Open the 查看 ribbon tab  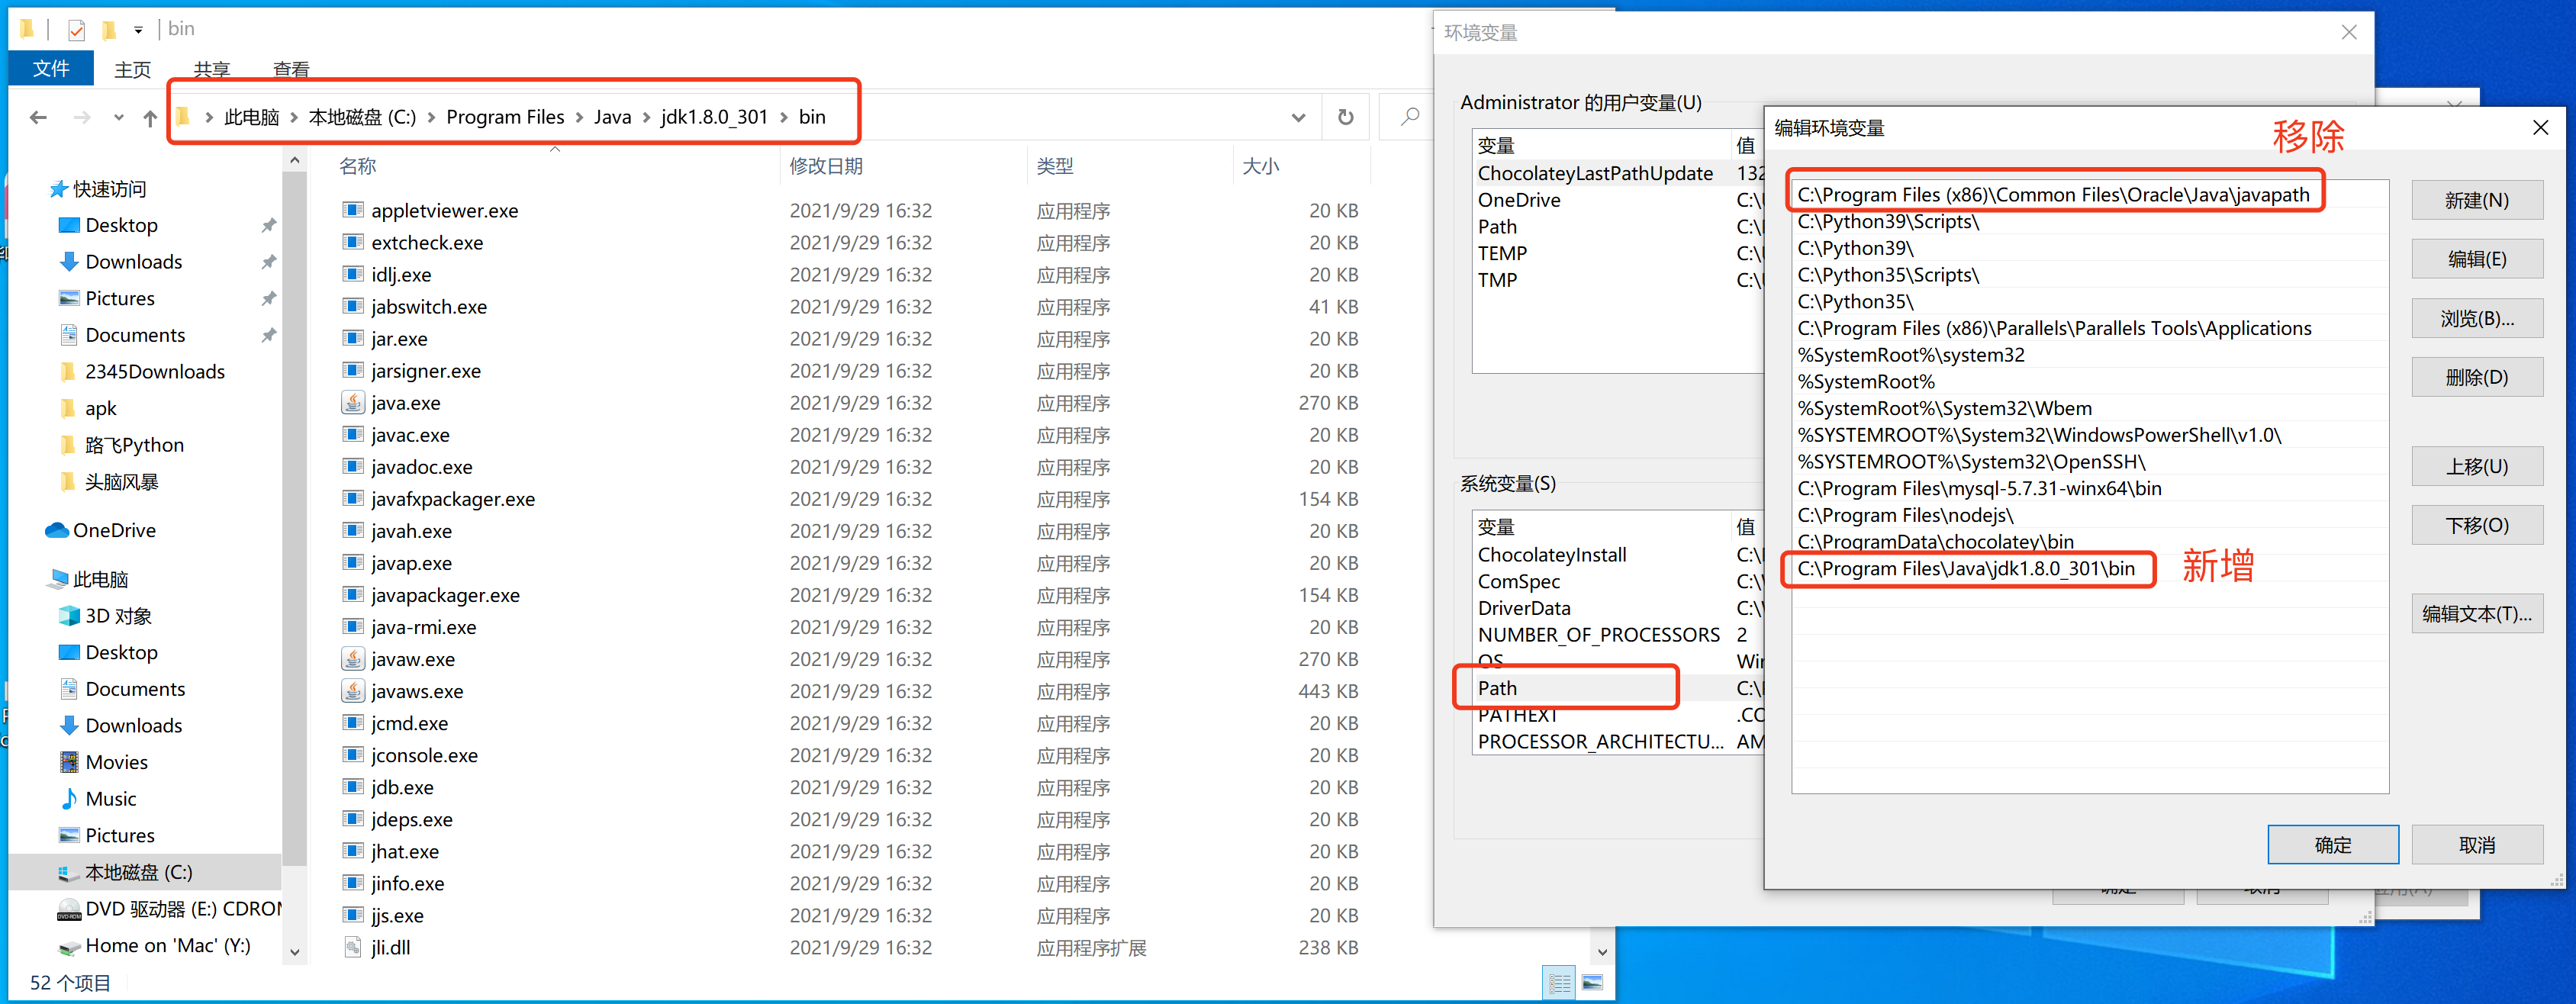coord(291,69)
